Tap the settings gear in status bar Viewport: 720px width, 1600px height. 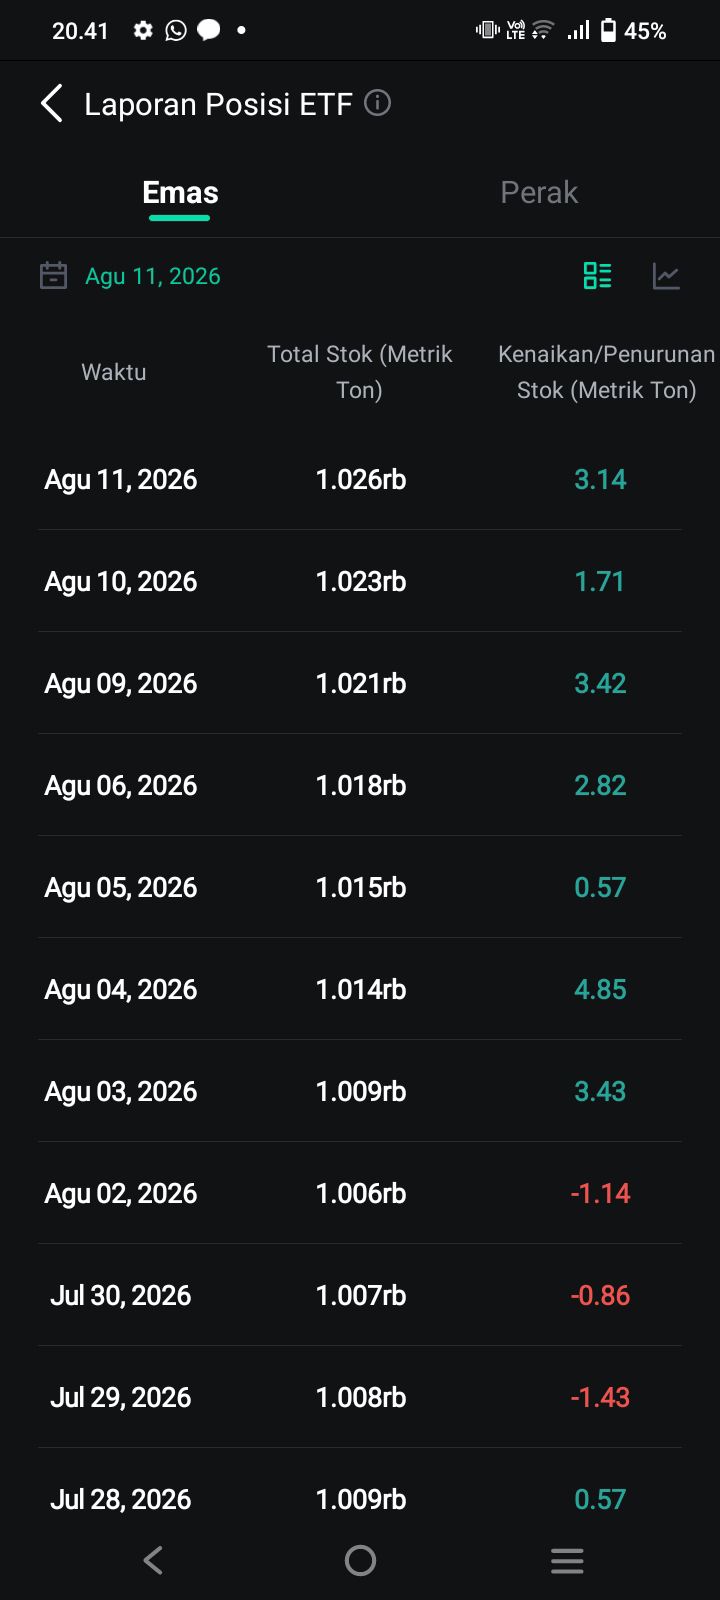[x=143, y=31]
